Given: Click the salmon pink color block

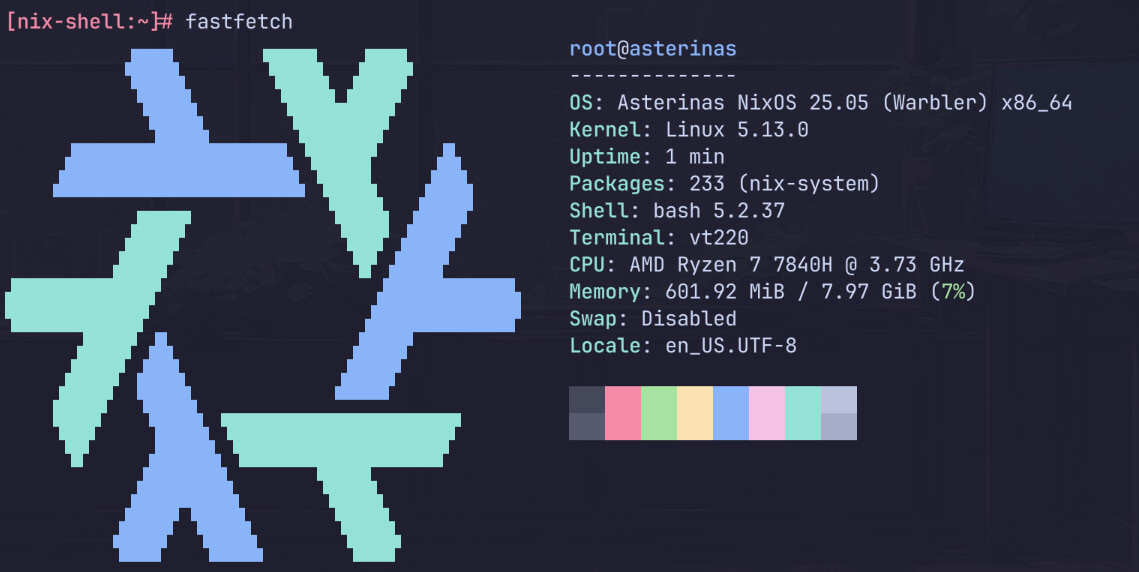Looking at the screenshot, I should [622, 413].
